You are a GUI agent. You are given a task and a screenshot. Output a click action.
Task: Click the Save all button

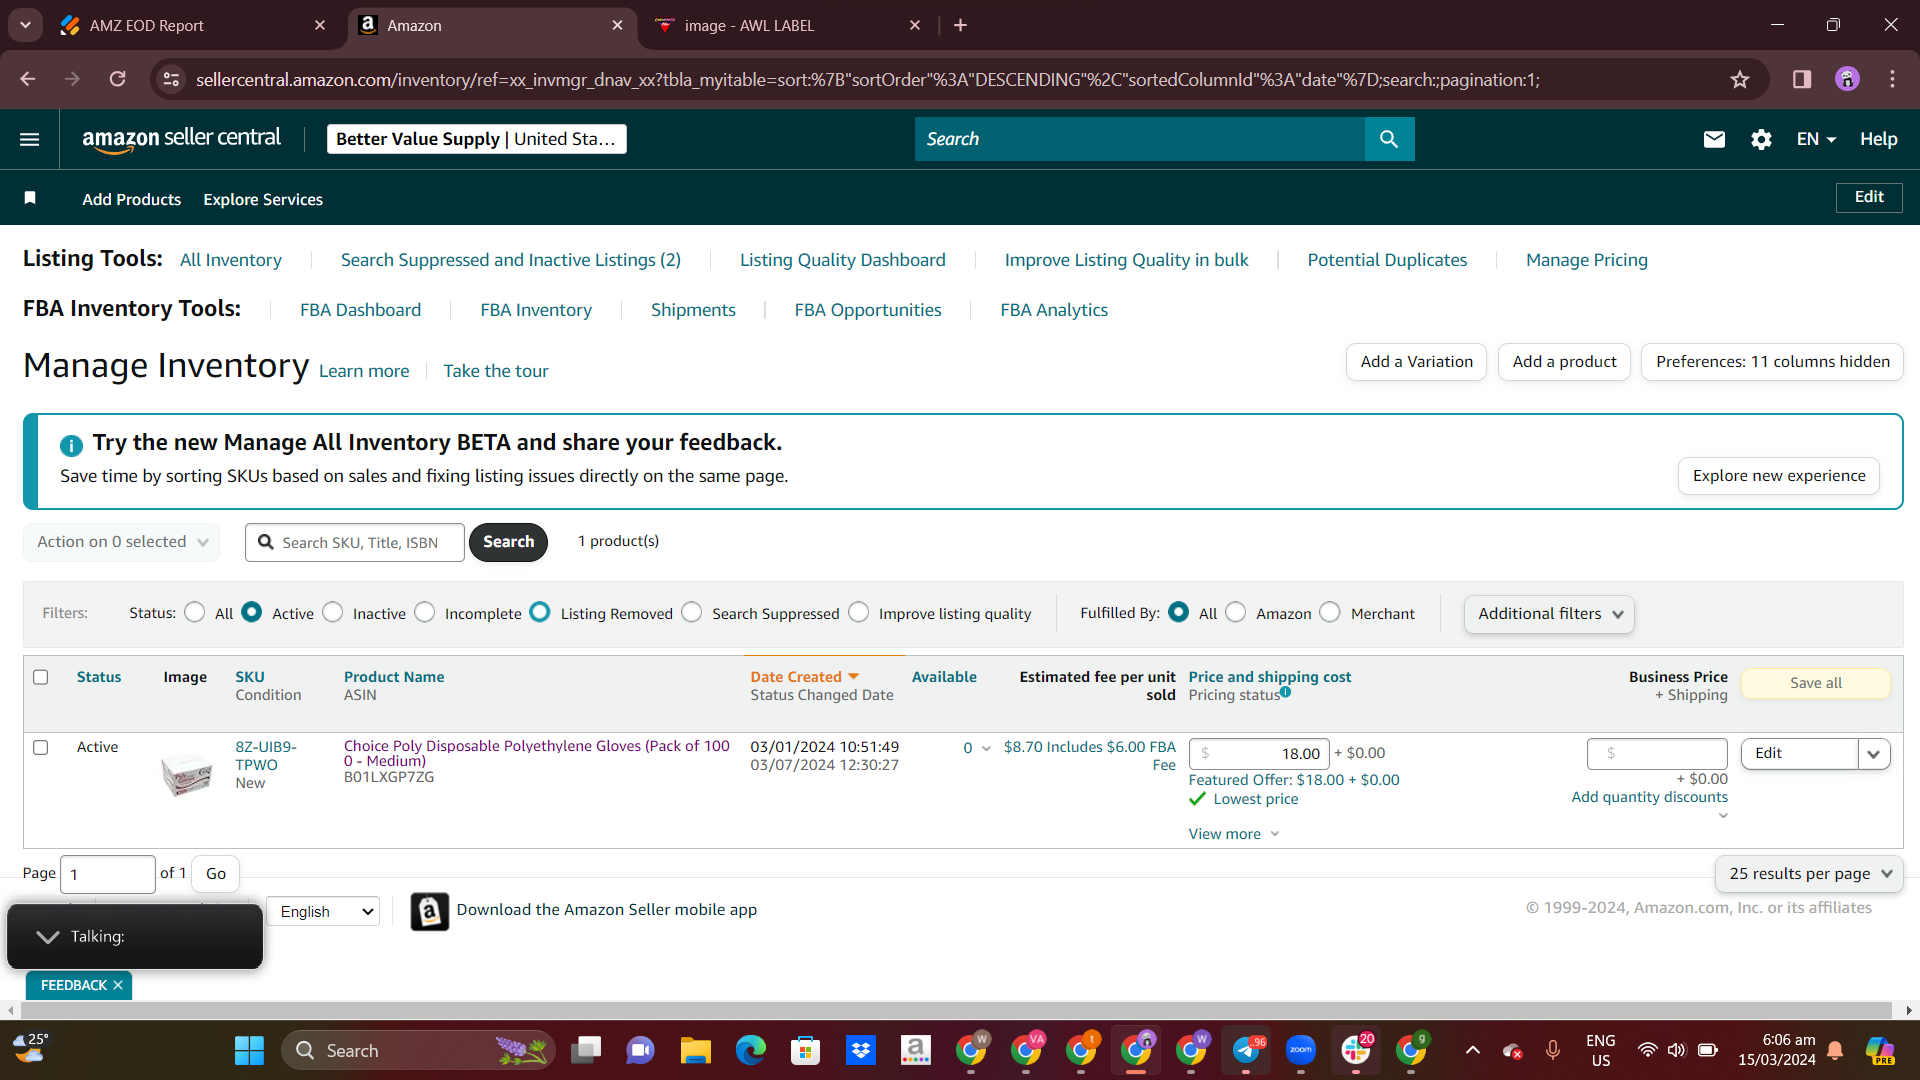click(1815, 683)
